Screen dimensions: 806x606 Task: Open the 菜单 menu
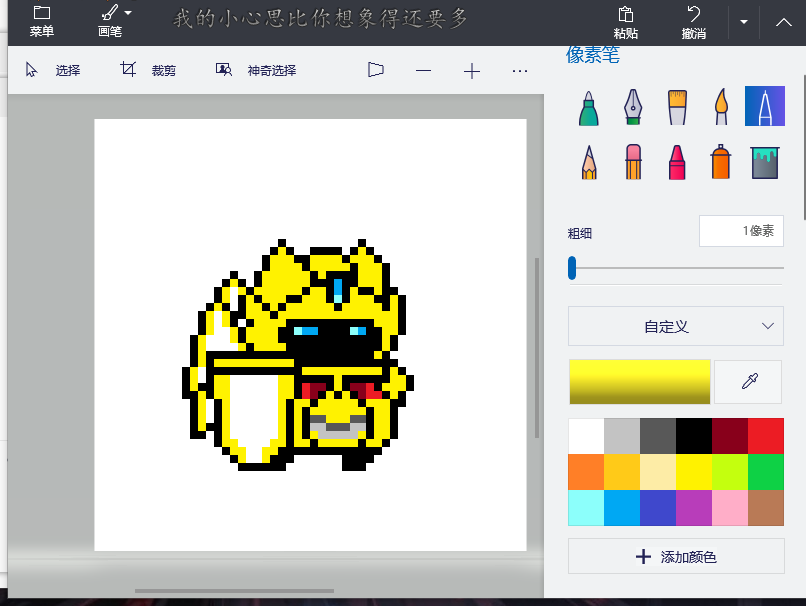point(42,22)
